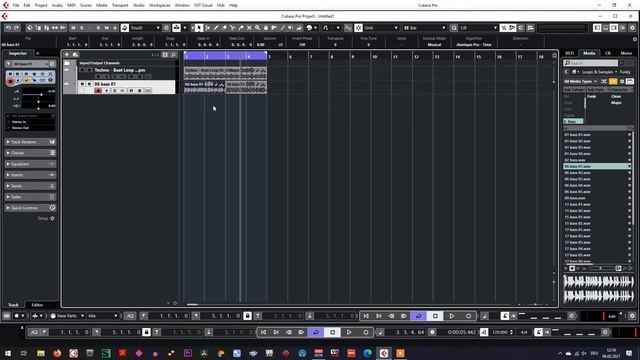Expand Inserts inspector section
The height and width of the screenshot is (360, 640).
tap(30, 175)
